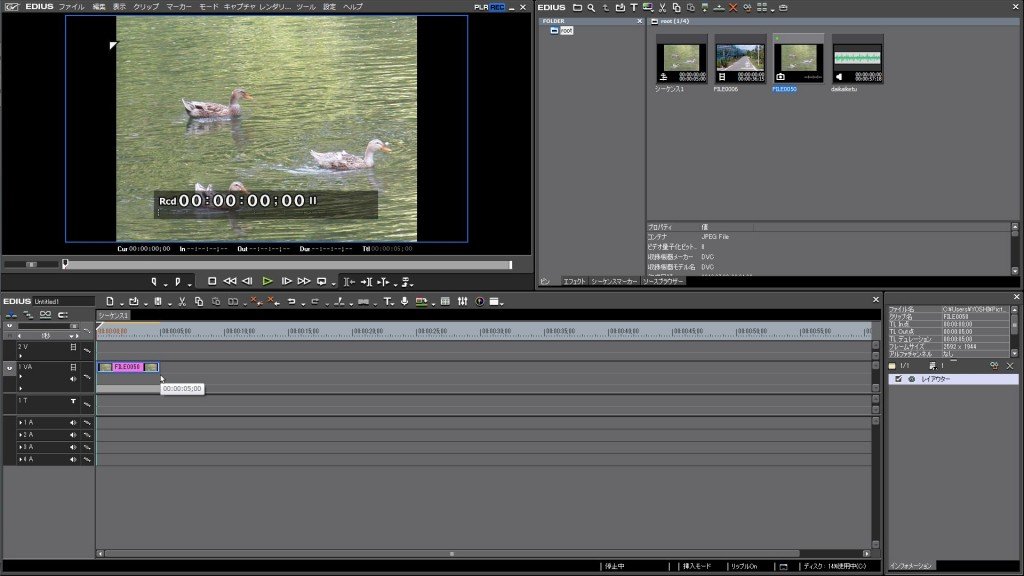The width and height of the screenshot is (1024, 576).
Task: Click the Insert/Overwrite mode icon above tracks
Action: point(11,315)
